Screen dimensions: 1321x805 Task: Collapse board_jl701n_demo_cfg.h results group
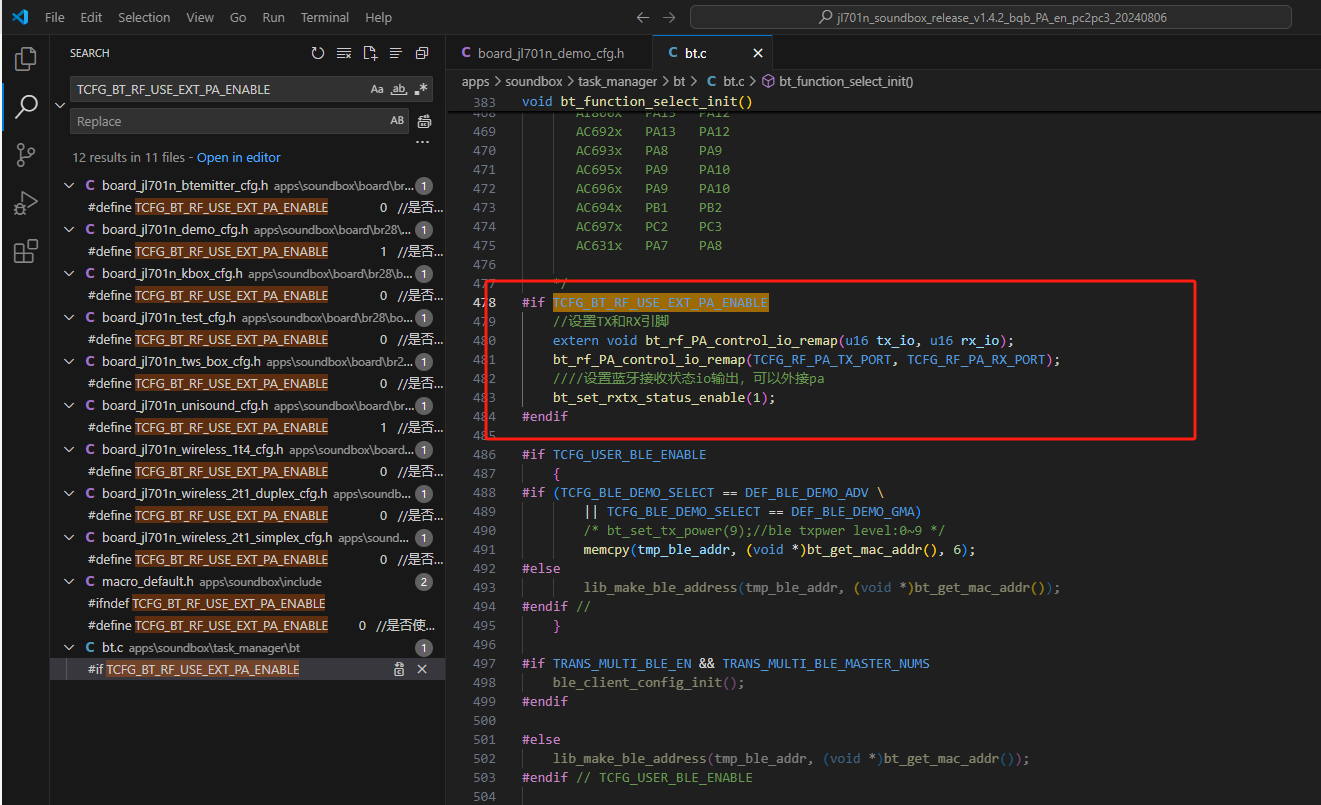click(69, 229)
